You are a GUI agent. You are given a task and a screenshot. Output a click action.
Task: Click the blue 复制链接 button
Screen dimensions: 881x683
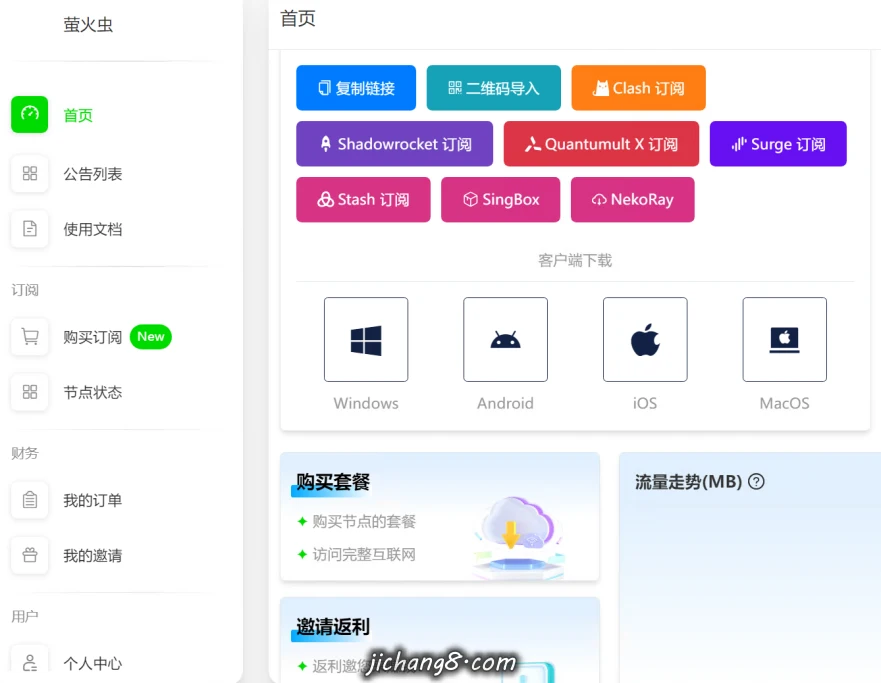click(x=356, y=88)
